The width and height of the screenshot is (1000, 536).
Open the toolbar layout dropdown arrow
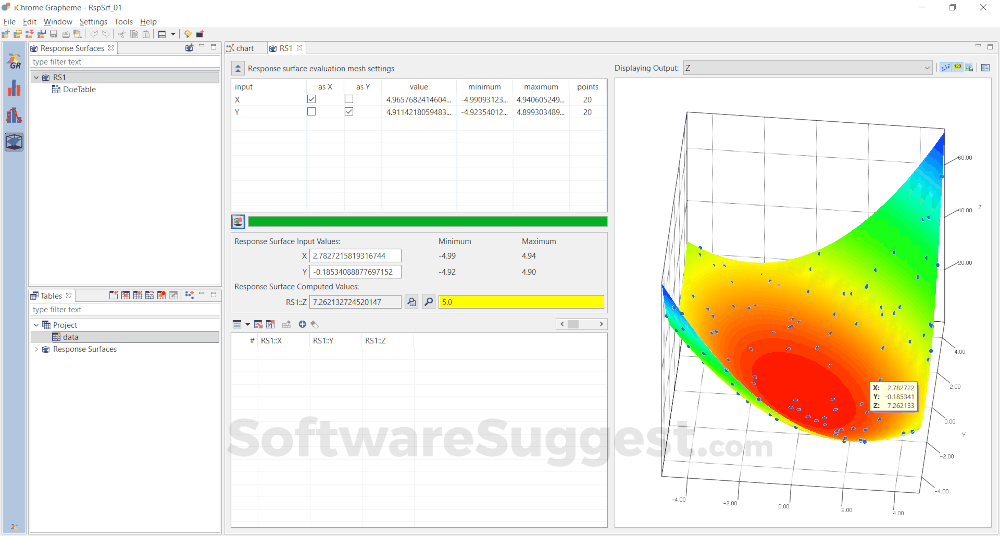click(x=173, y=34)
